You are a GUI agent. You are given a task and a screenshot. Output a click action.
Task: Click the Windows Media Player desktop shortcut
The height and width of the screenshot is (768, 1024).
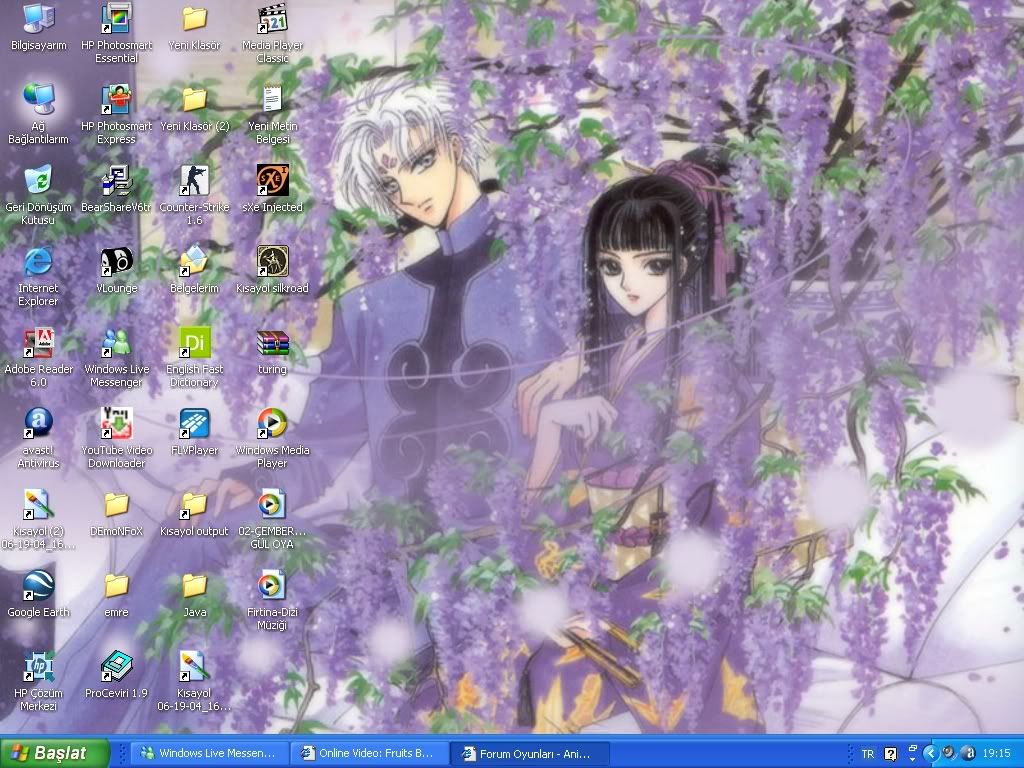pyautogui.click(x=272, y=438)
